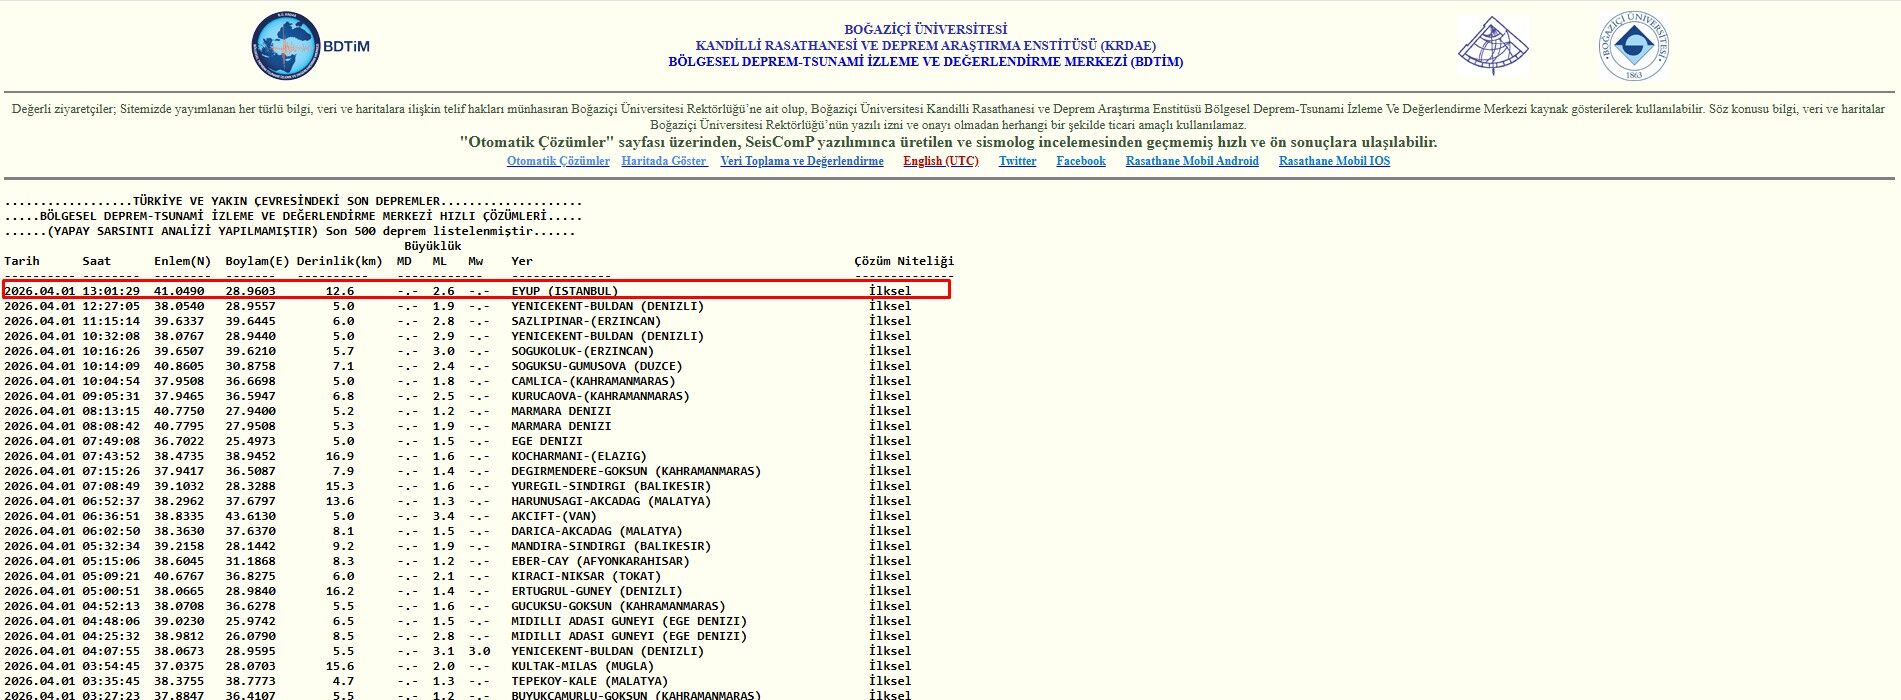1901x700 pixels.
Task: Select the KULTAK-MILAS (MUGLA) row
Action: (x=582, y=666)
